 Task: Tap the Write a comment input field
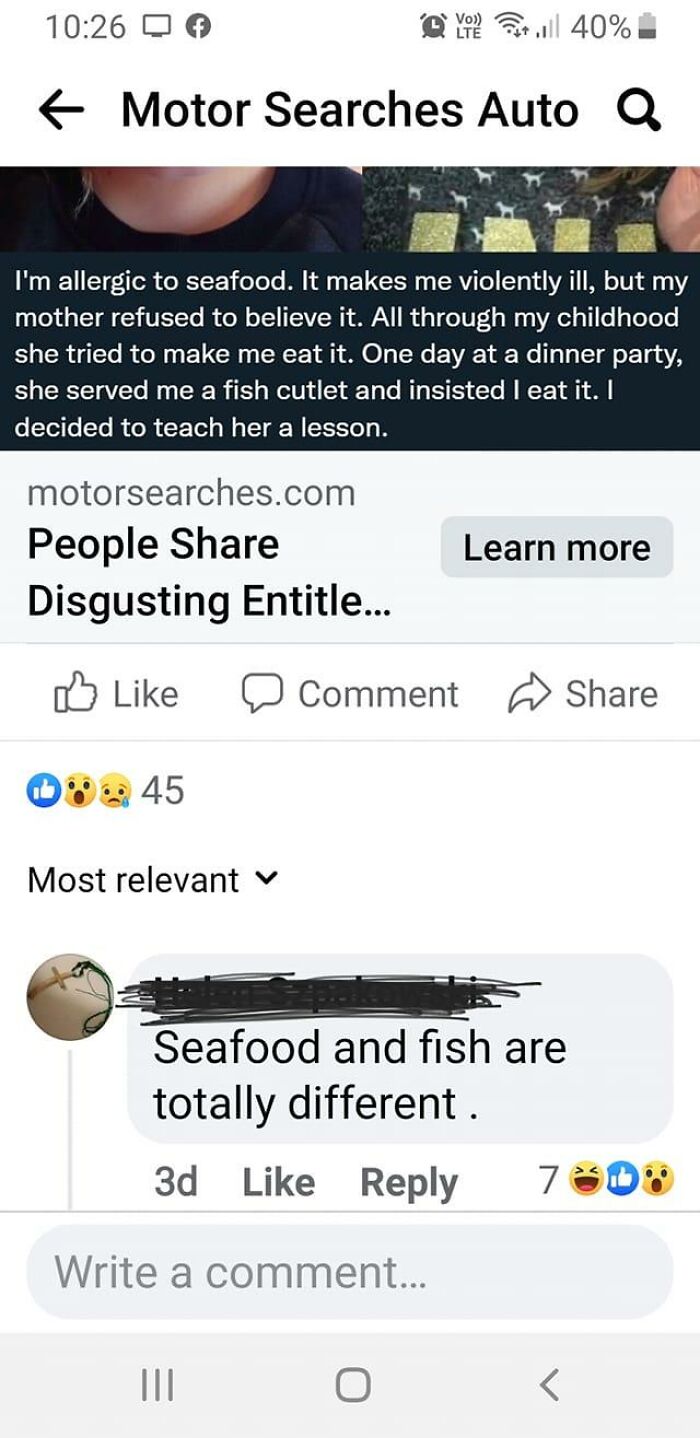point(350,1271)
